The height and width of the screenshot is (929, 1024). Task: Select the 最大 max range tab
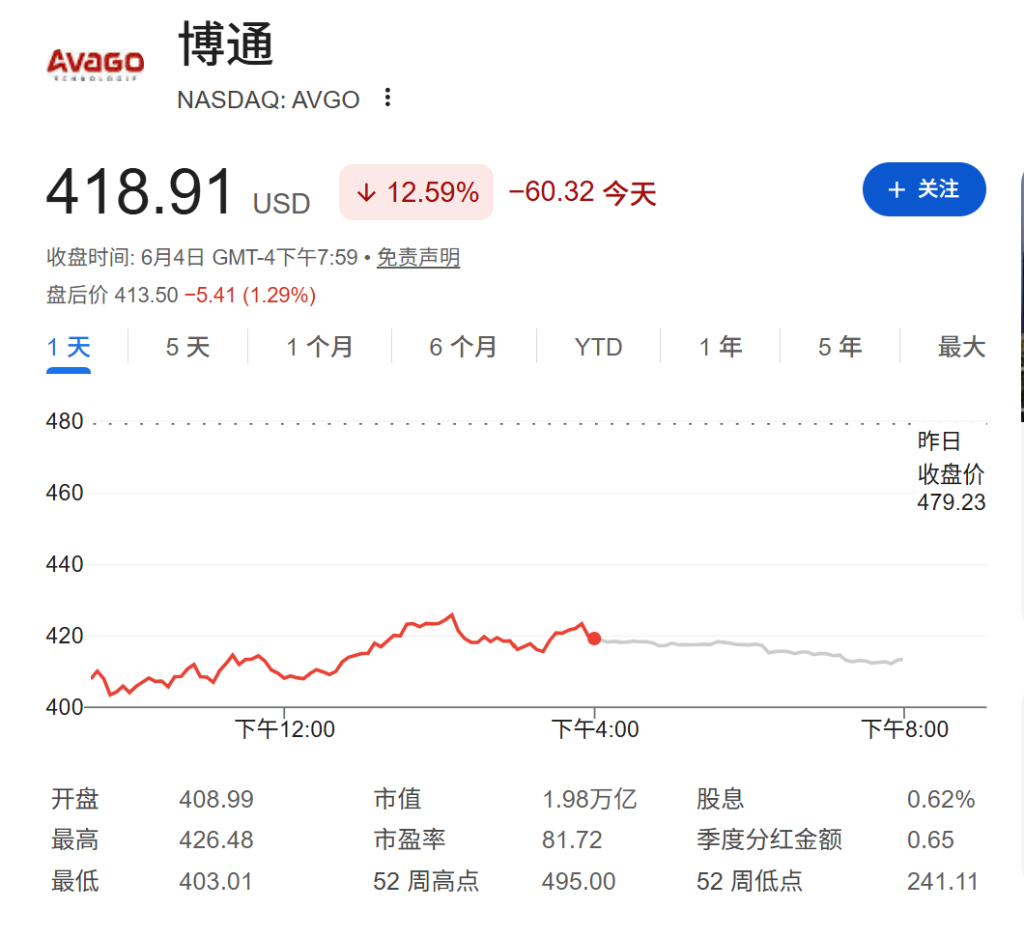961,347
